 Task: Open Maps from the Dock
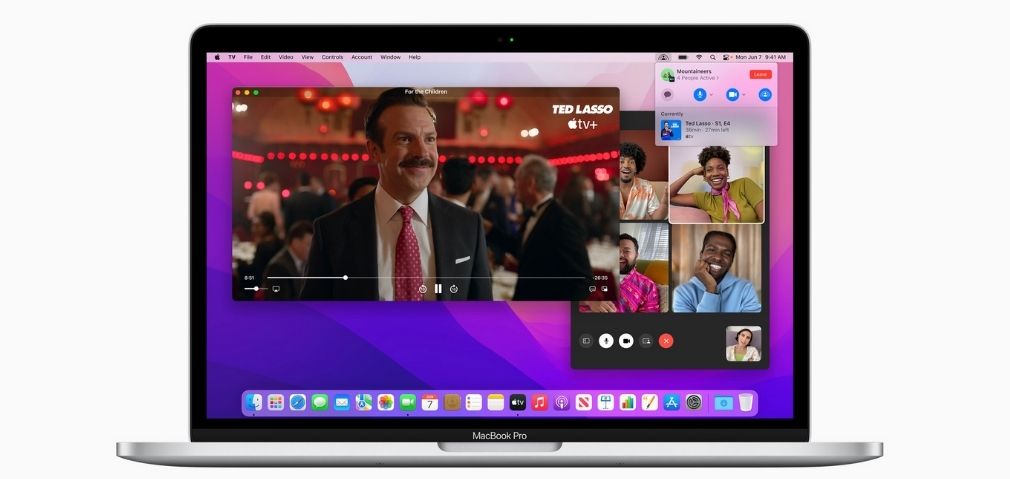point(364,403)
